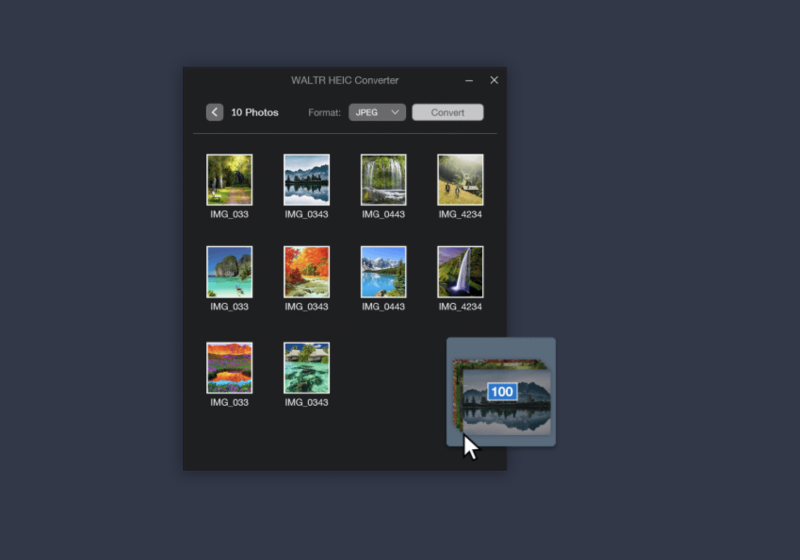The height and width of the screenshot is (560, 800).
Task: Go back using the left chevron button
Action: click(x=215, y=112)
